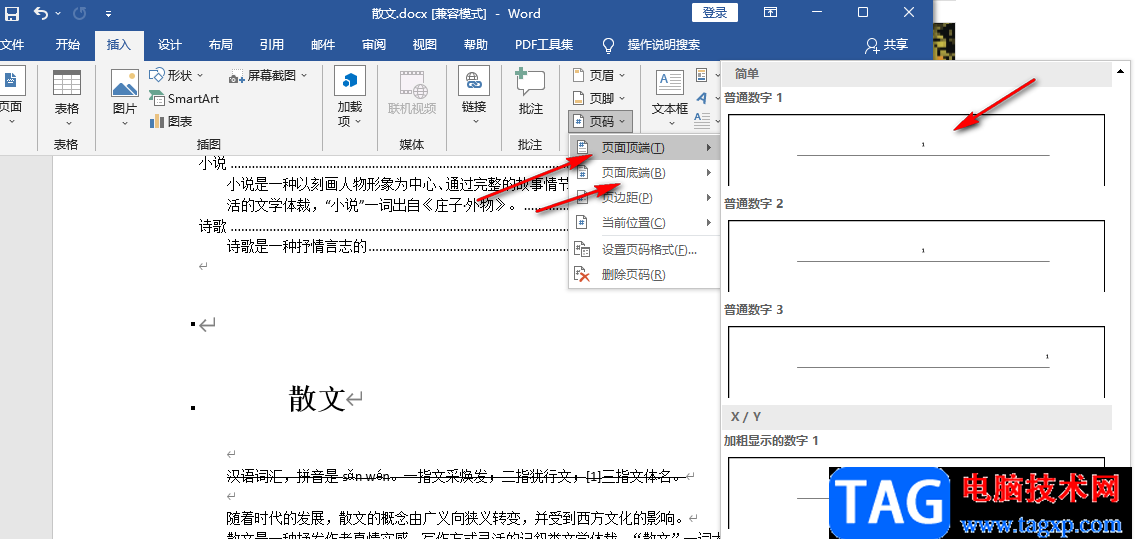Open the 文件 tab

(12, 45)
